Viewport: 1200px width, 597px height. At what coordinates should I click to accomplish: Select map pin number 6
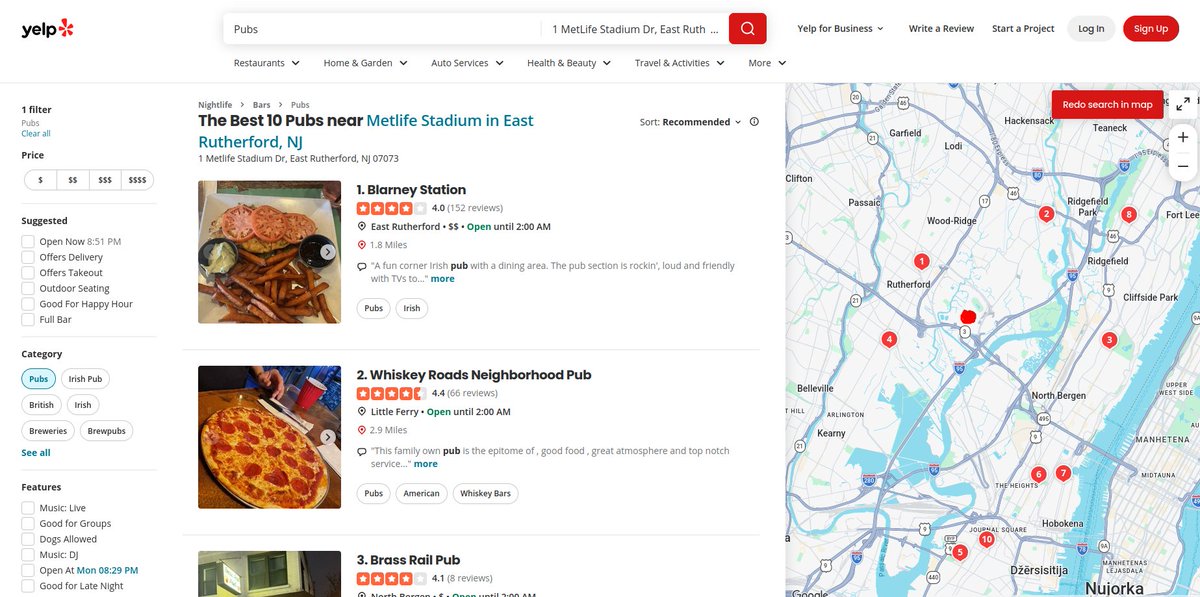(1038, 474)
